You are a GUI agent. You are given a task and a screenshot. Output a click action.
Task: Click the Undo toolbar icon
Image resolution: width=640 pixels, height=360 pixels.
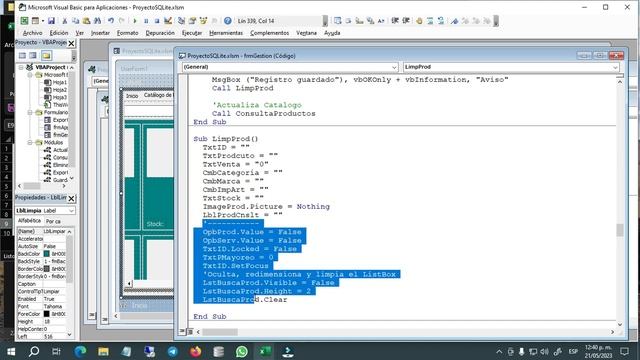[x=111, y=21]
